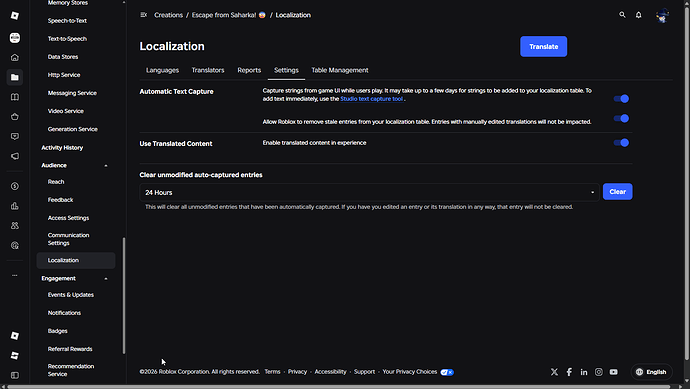Switch to the Reports tab

pos(249,70)
